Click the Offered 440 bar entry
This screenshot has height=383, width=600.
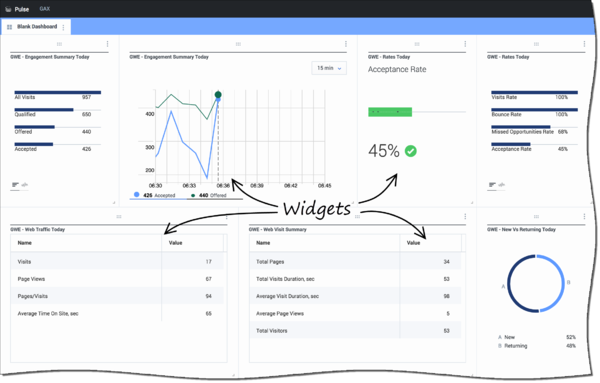58,129
